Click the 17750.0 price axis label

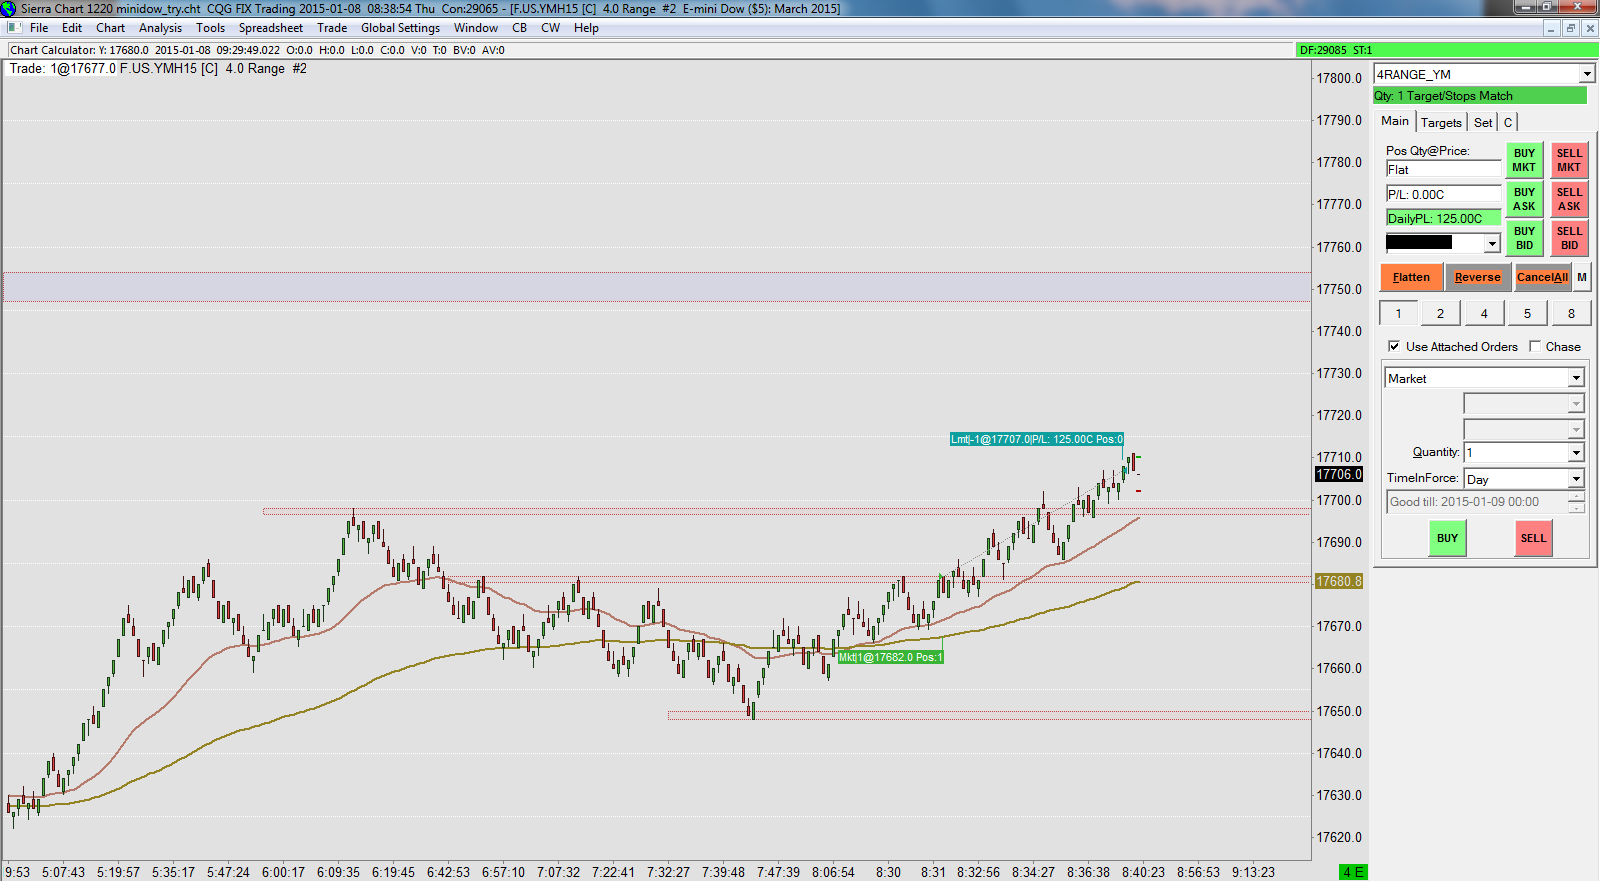pyautogui.click(x=1339, y=289)
